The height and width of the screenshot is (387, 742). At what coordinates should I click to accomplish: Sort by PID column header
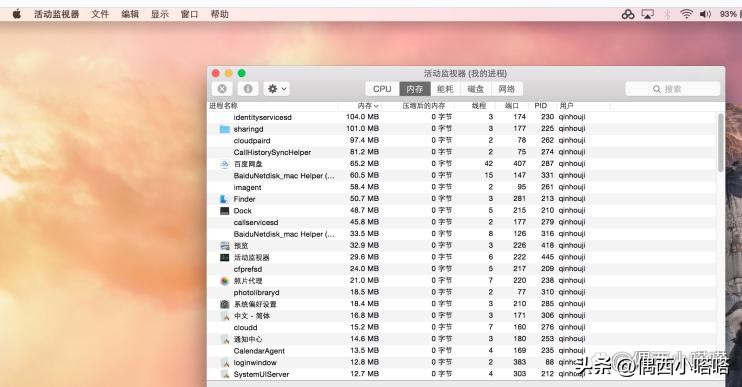click(x=542, y=106)
